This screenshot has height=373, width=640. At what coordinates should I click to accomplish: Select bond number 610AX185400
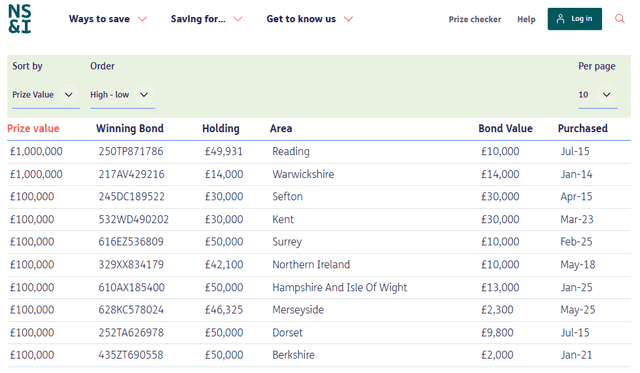point(131,288)
